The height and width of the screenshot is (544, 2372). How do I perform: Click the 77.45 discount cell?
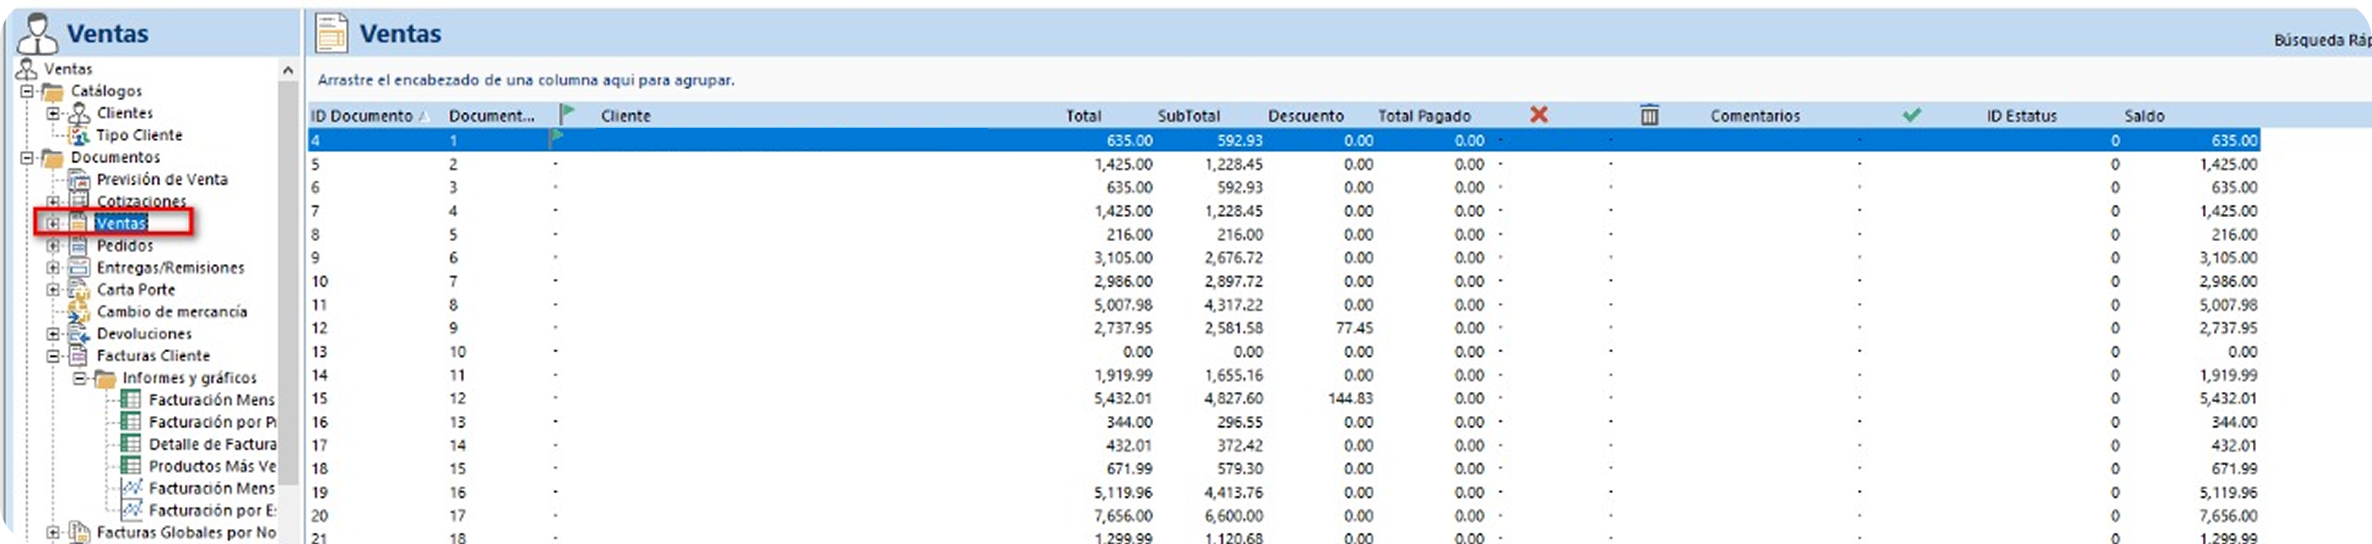(x=1353, y=328)
